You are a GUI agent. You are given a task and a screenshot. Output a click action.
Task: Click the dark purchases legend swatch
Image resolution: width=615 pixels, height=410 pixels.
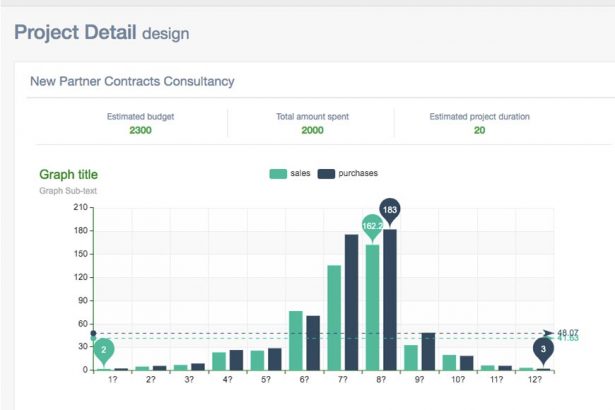coord(326,174)
